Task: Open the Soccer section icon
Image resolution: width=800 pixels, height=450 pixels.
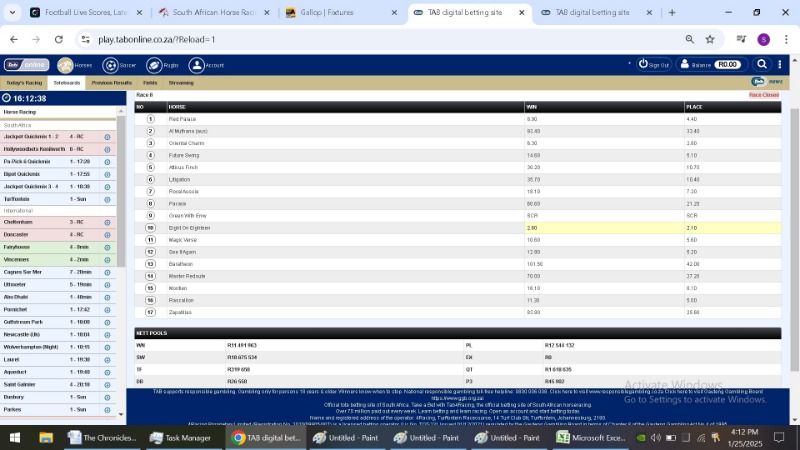Action: [110, 65]
